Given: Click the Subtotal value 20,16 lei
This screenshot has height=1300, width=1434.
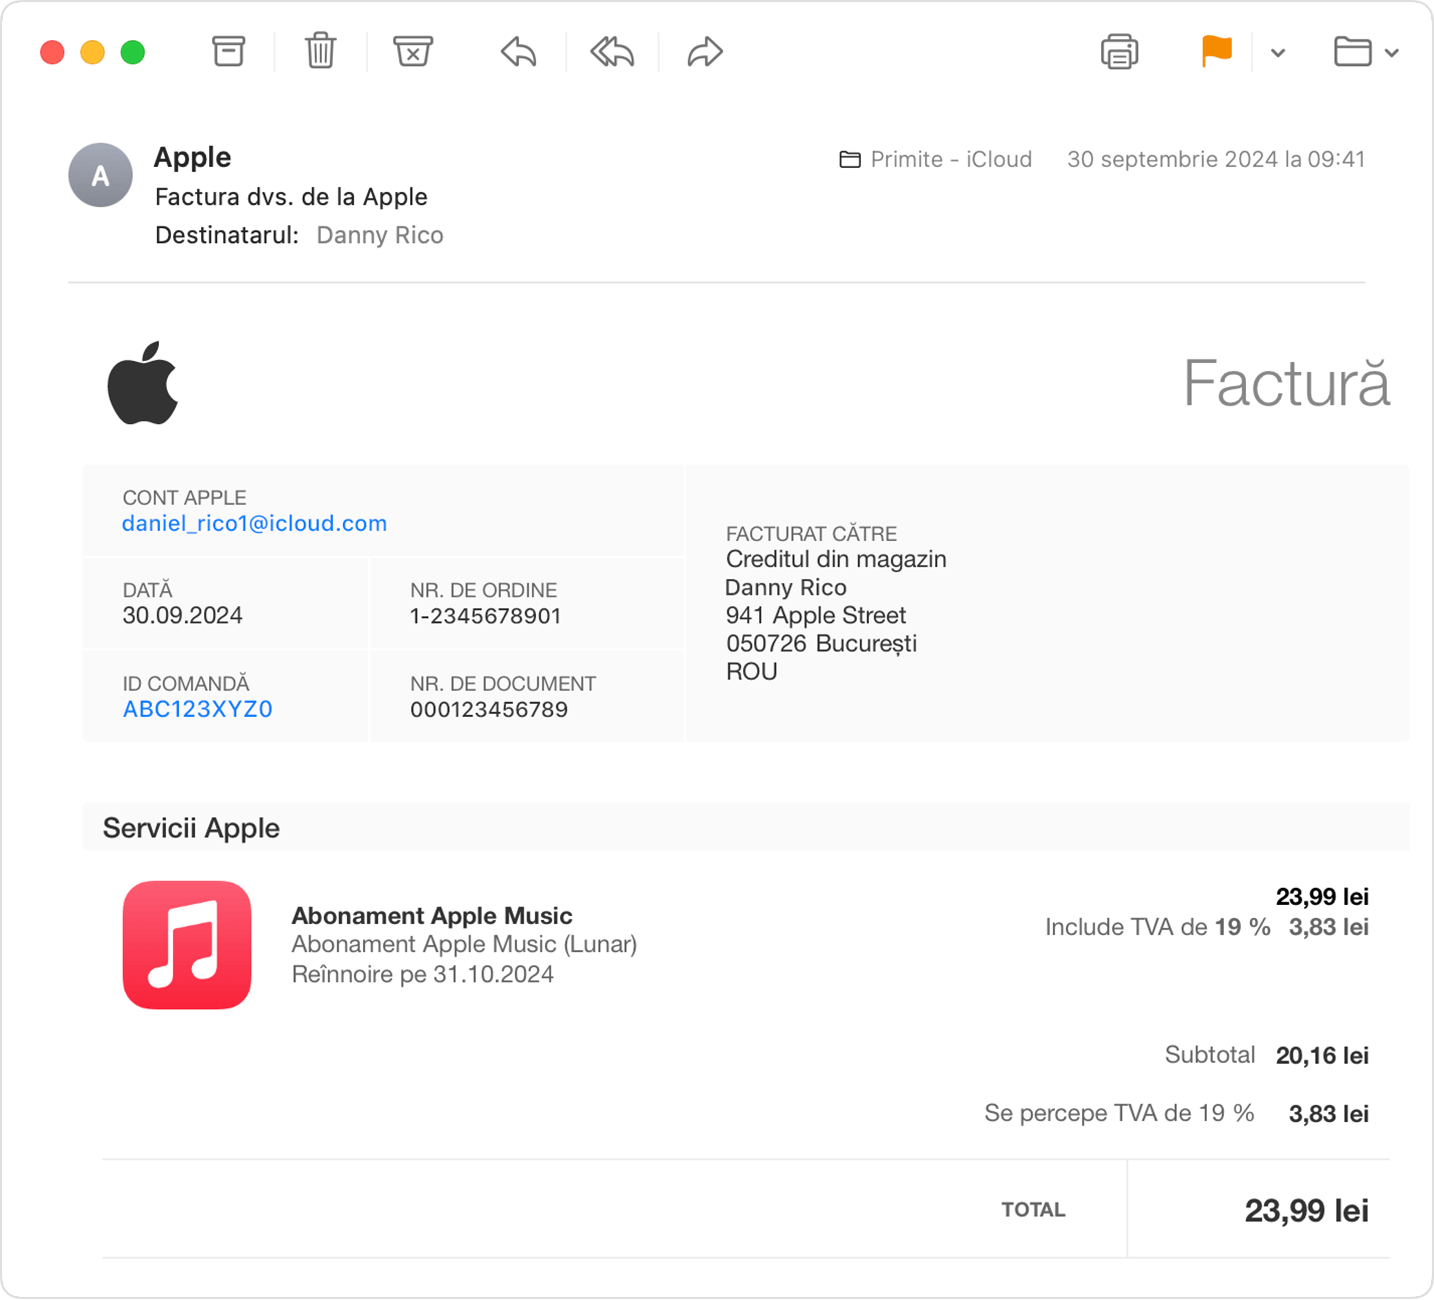Looking at the screenshot, I should pos(1322,1055).
